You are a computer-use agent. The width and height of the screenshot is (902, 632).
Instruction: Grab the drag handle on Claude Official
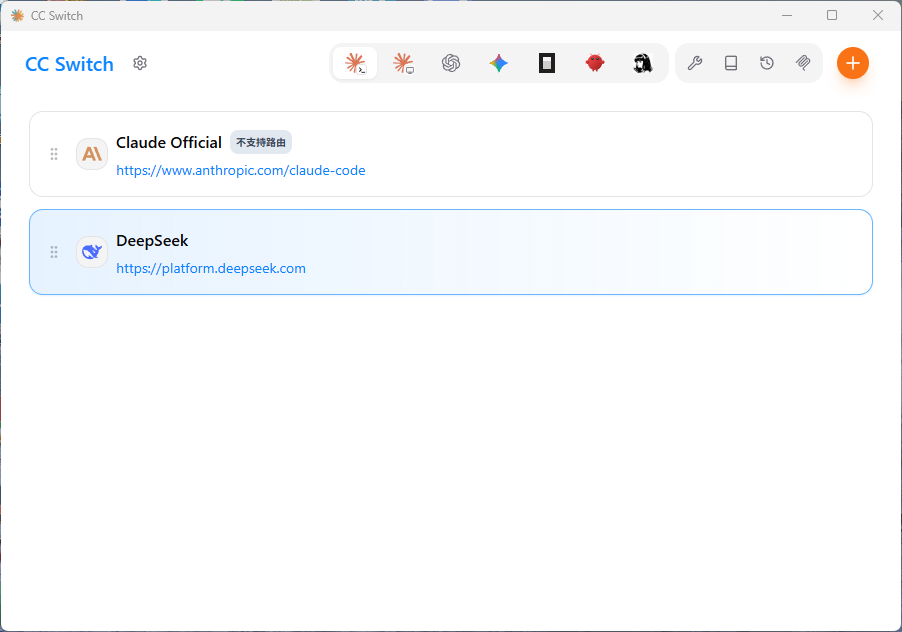point(54,154)
